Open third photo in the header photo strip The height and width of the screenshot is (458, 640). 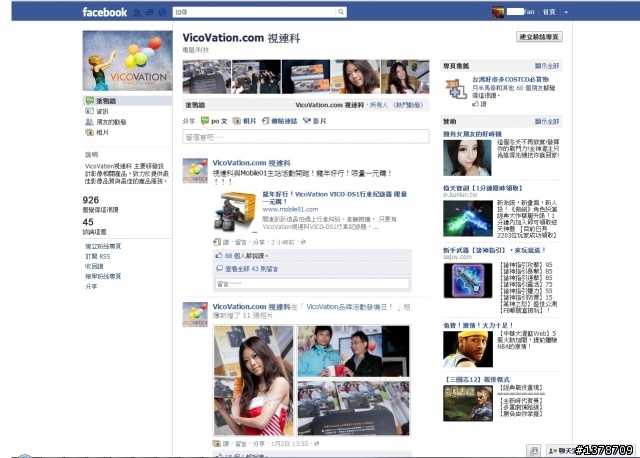tap(306, 77)
